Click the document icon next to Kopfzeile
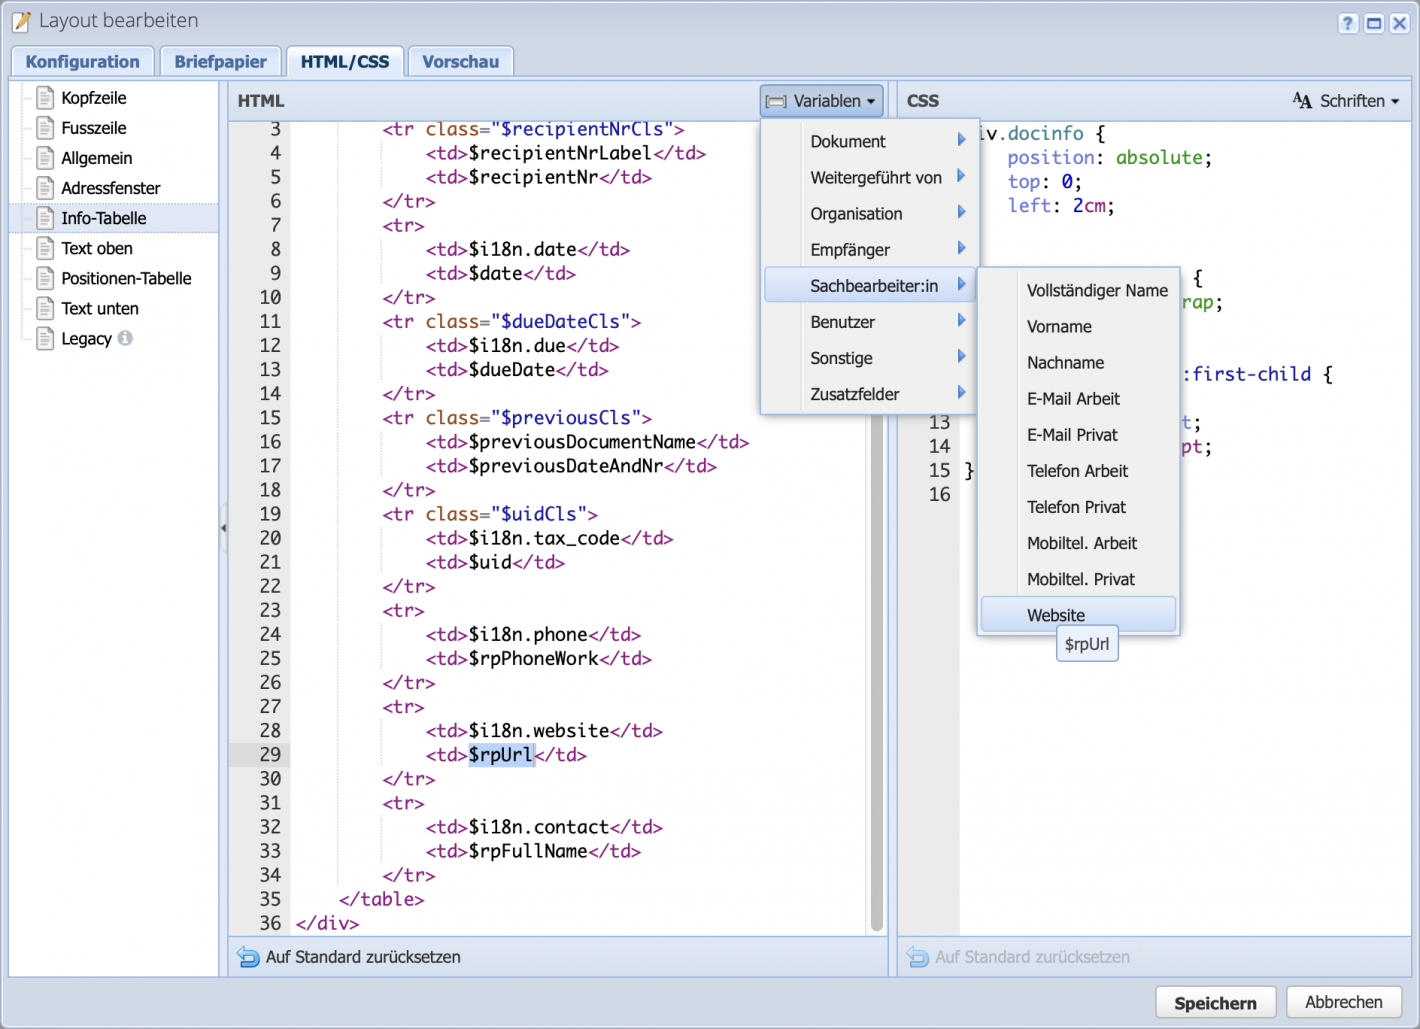 point(45,97)
